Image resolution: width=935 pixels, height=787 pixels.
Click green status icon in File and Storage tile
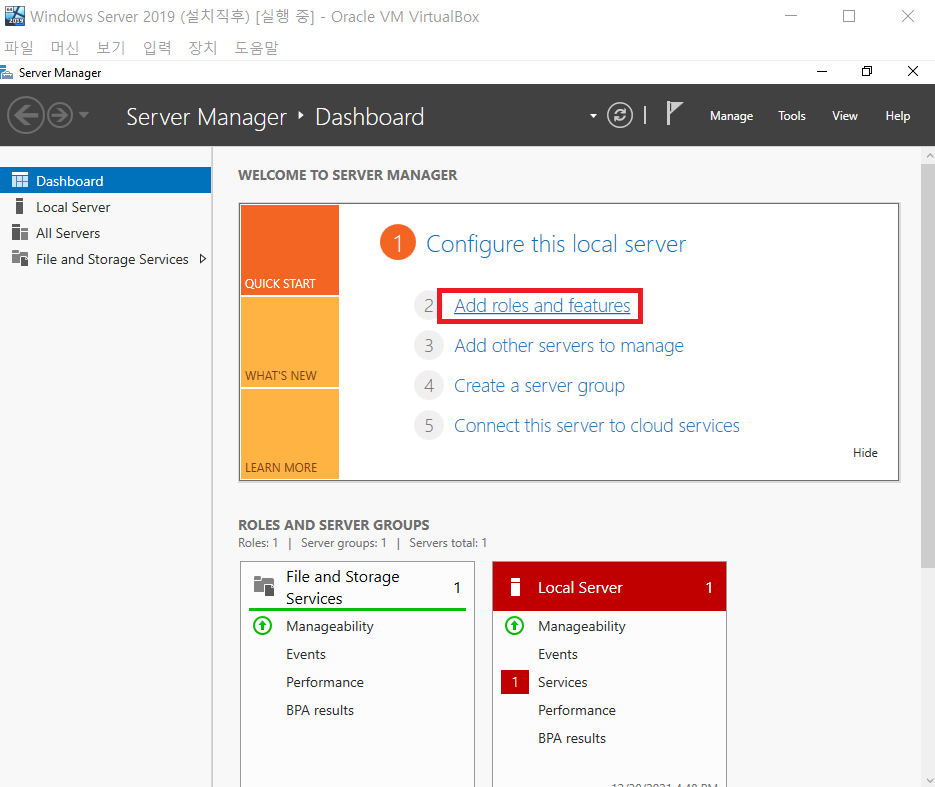coord(262,625)
